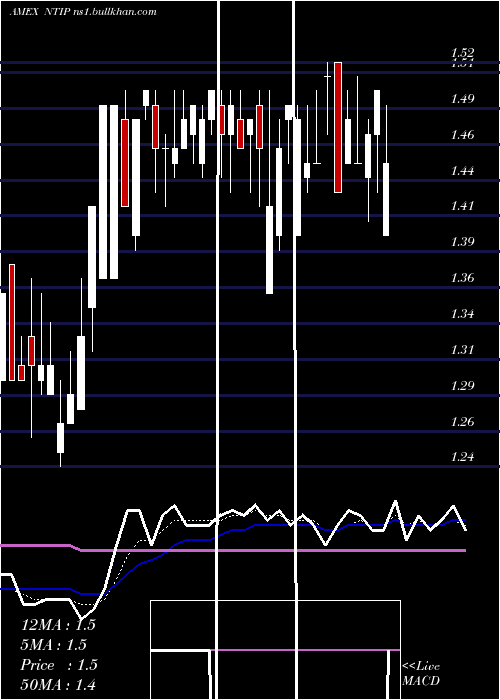Click the tallest red candlestick near 1.52
This screenshot has width=500, height=700.
[338, 128]
